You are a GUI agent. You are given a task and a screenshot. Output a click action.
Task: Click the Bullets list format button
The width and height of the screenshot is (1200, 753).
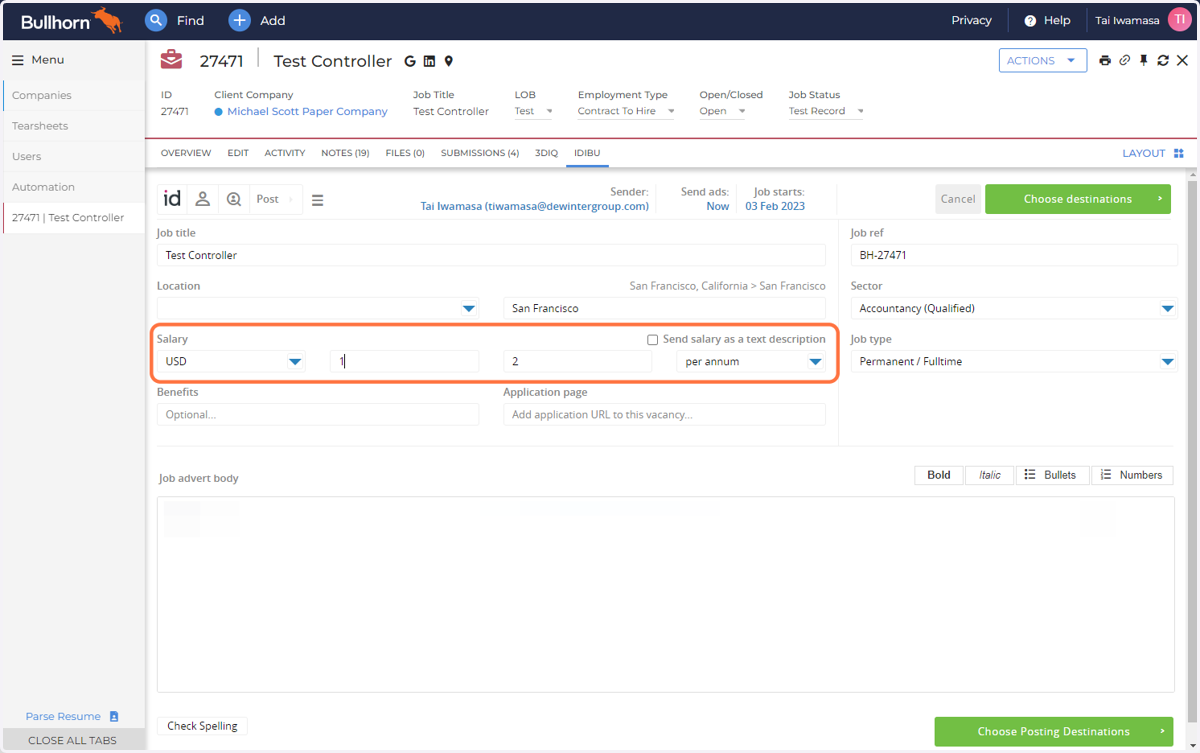[x=1052, y=475]
